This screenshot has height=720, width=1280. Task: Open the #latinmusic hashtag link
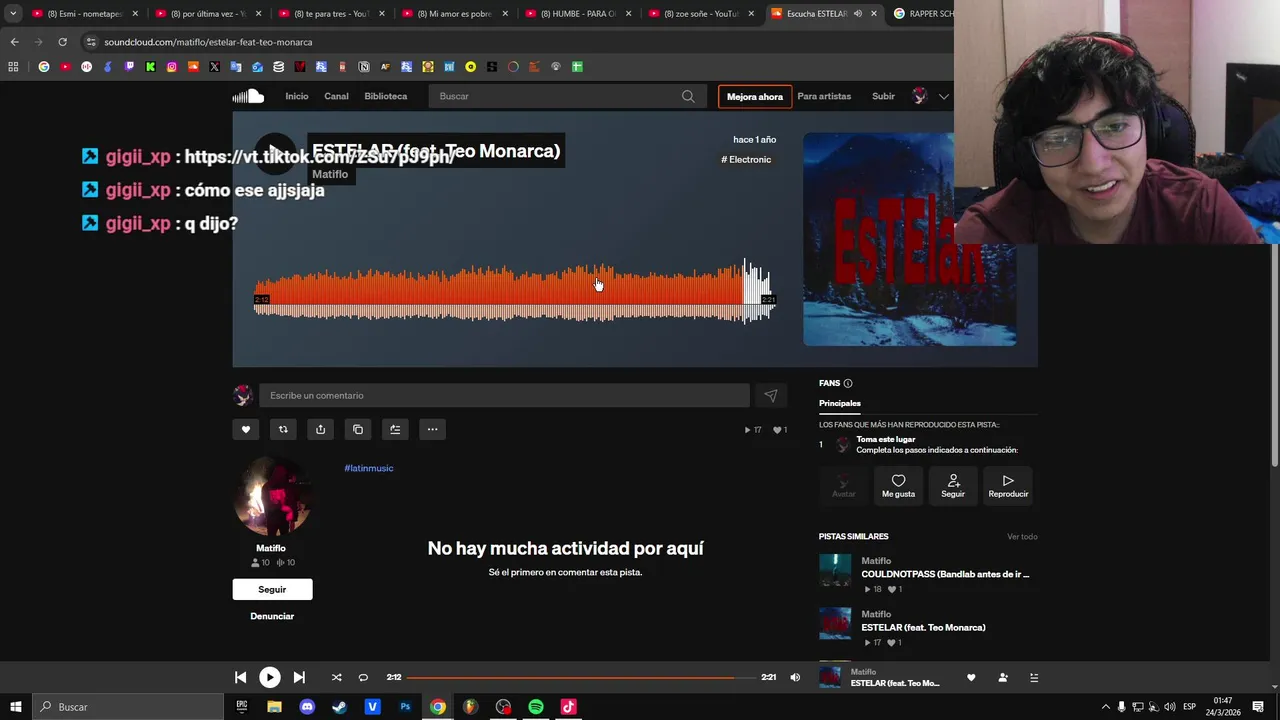369,468
